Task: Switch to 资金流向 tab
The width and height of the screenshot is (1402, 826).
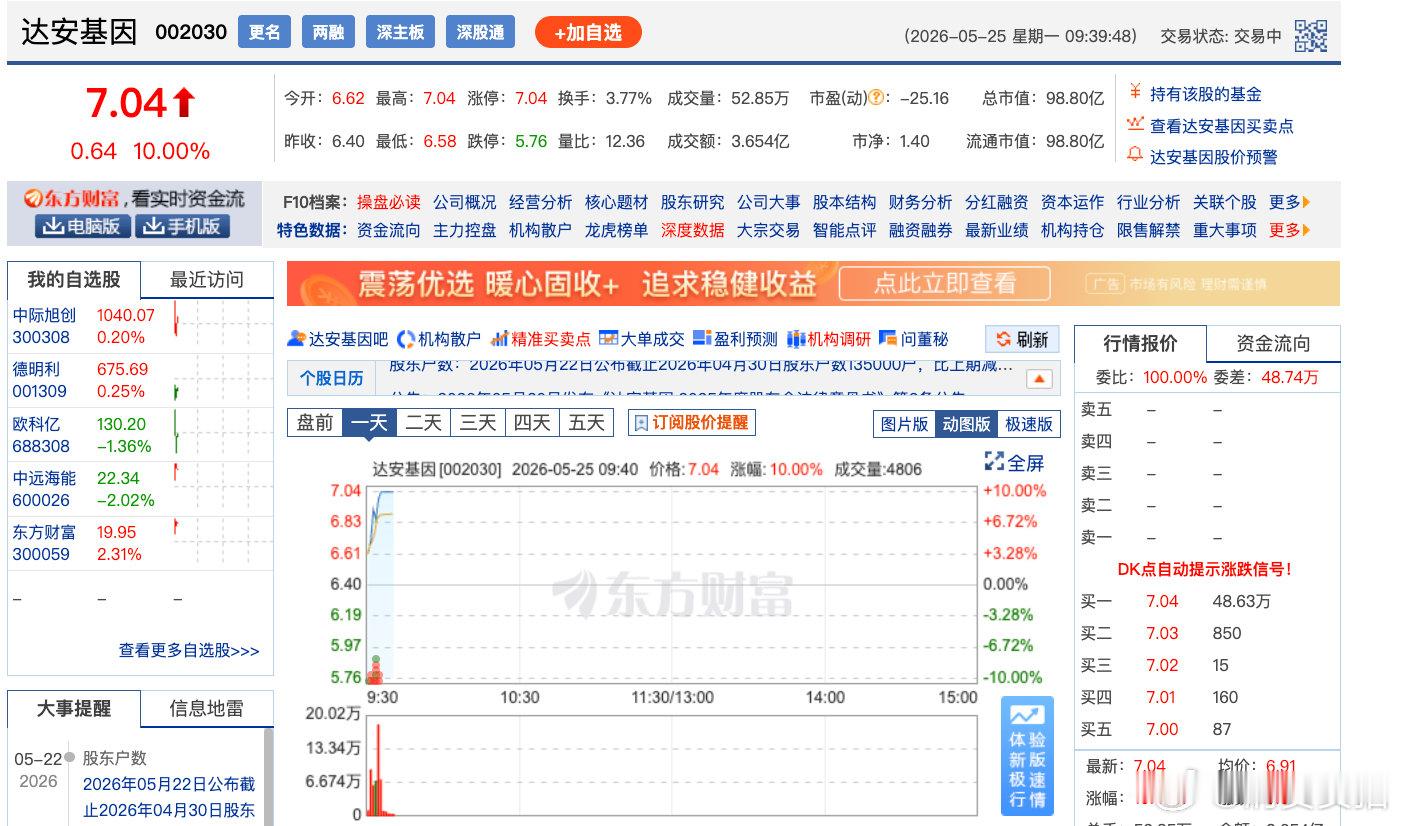Action: (1273, 344)
